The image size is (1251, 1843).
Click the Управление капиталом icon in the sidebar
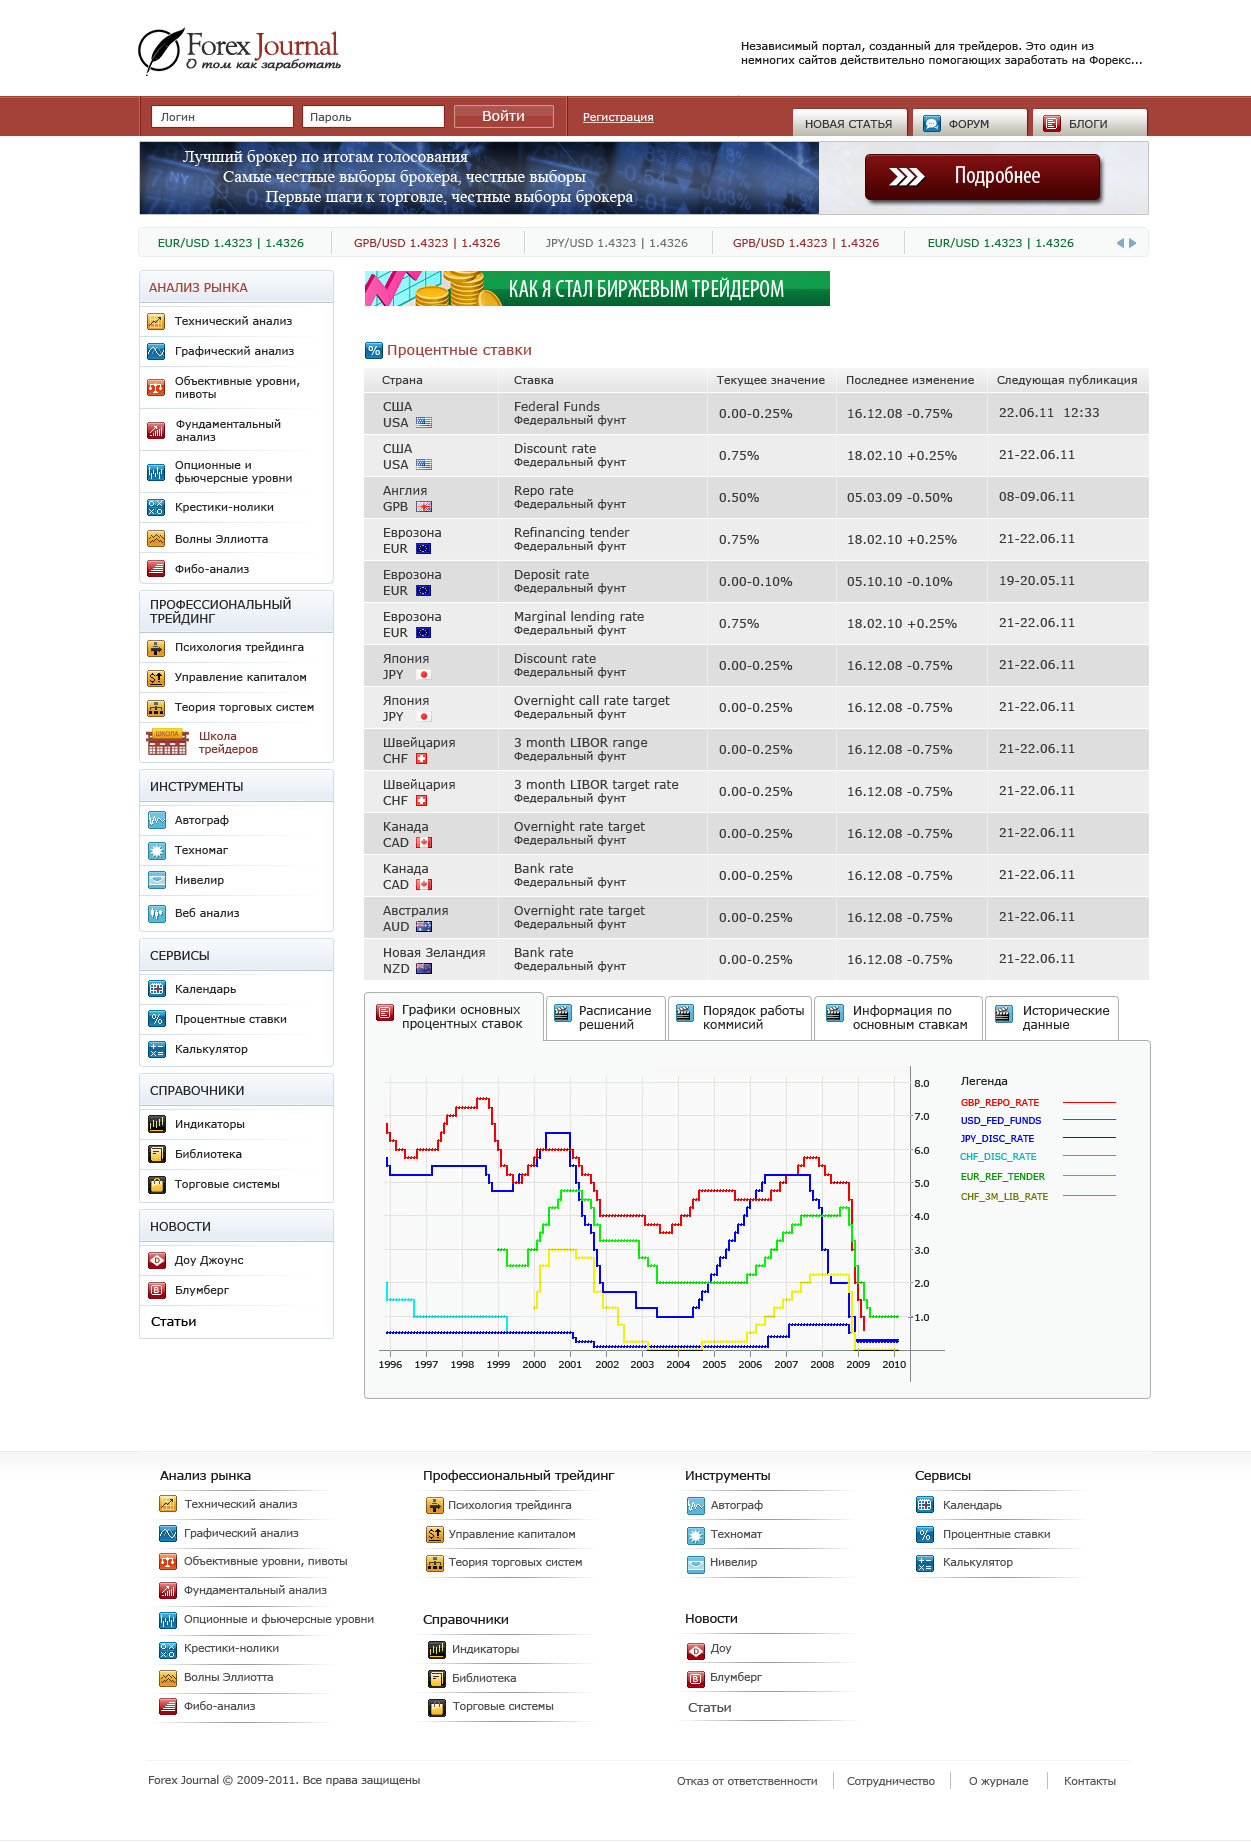point(156,677)
